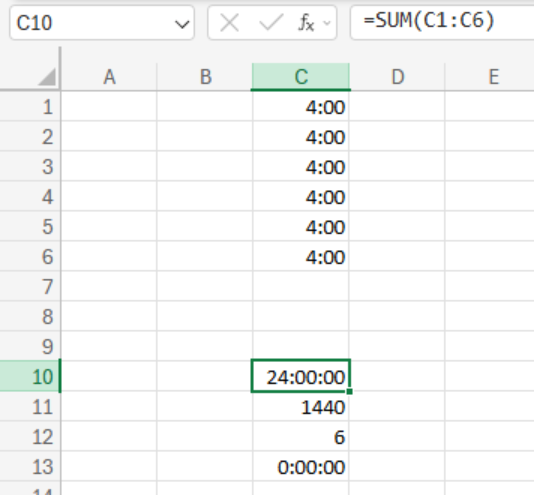This screenshot has width=534, height=495.
Task: Select row 9 header
Action: click(30, 346)
